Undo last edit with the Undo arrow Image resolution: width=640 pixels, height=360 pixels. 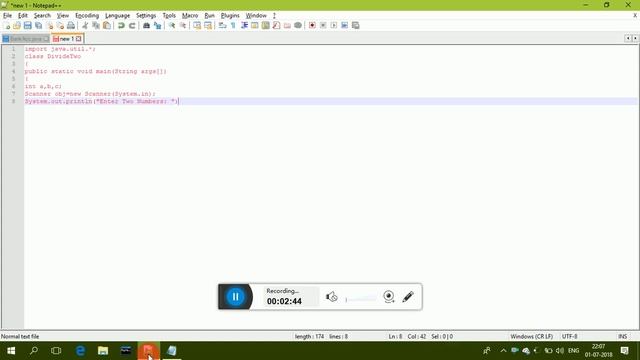(x=121, y=25)
